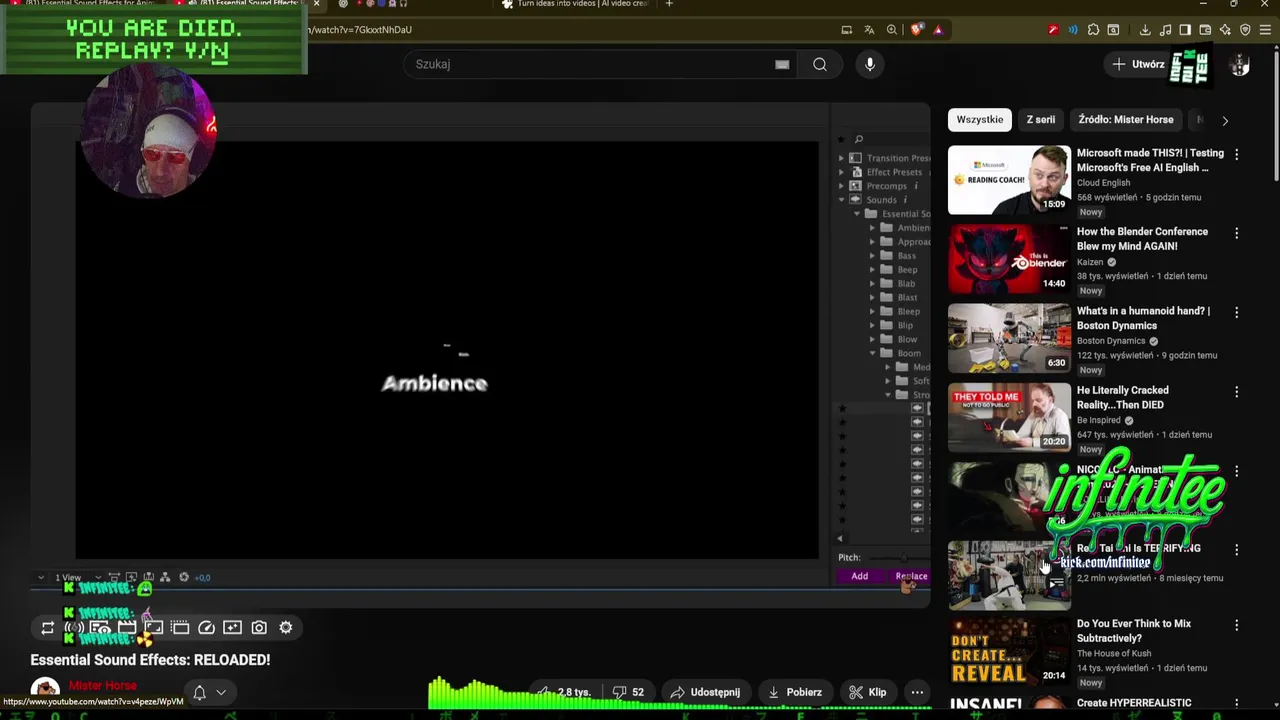Open browser downloads arrow icon
Viewport: 1280px width, 720px height.
1145,30
